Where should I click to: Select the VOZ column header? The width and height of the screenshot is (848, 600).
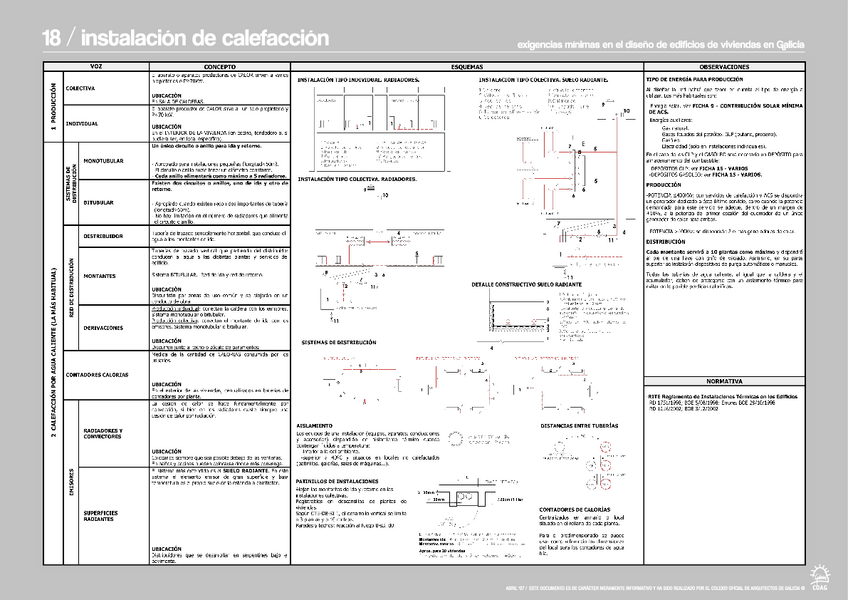tap(96, 65)
